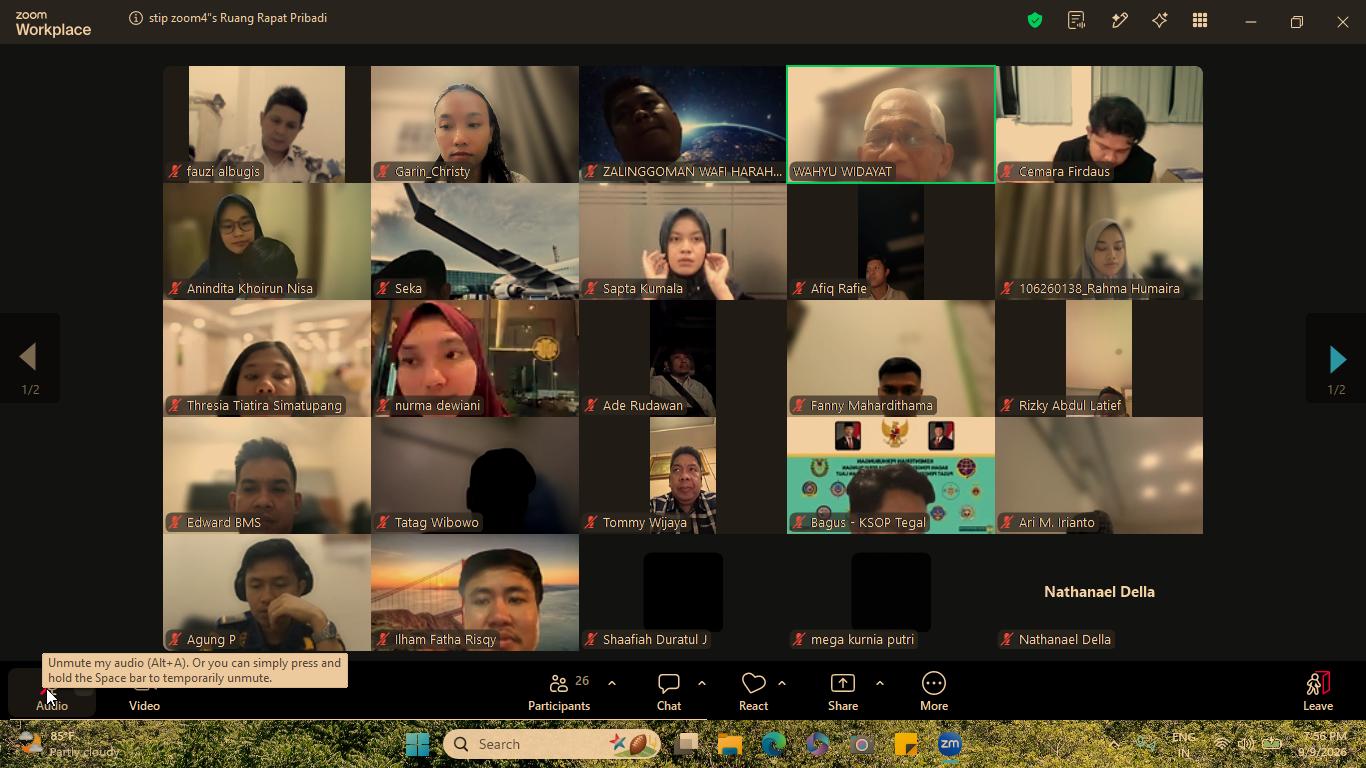Start sharing screen with Share
The height and width of the screenshot is (768, 1366).
coord(843,692)
